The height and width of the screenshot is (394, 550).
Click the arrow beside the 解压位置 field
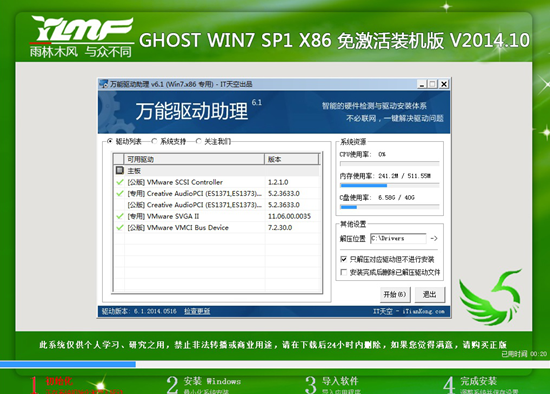point(434,238)
